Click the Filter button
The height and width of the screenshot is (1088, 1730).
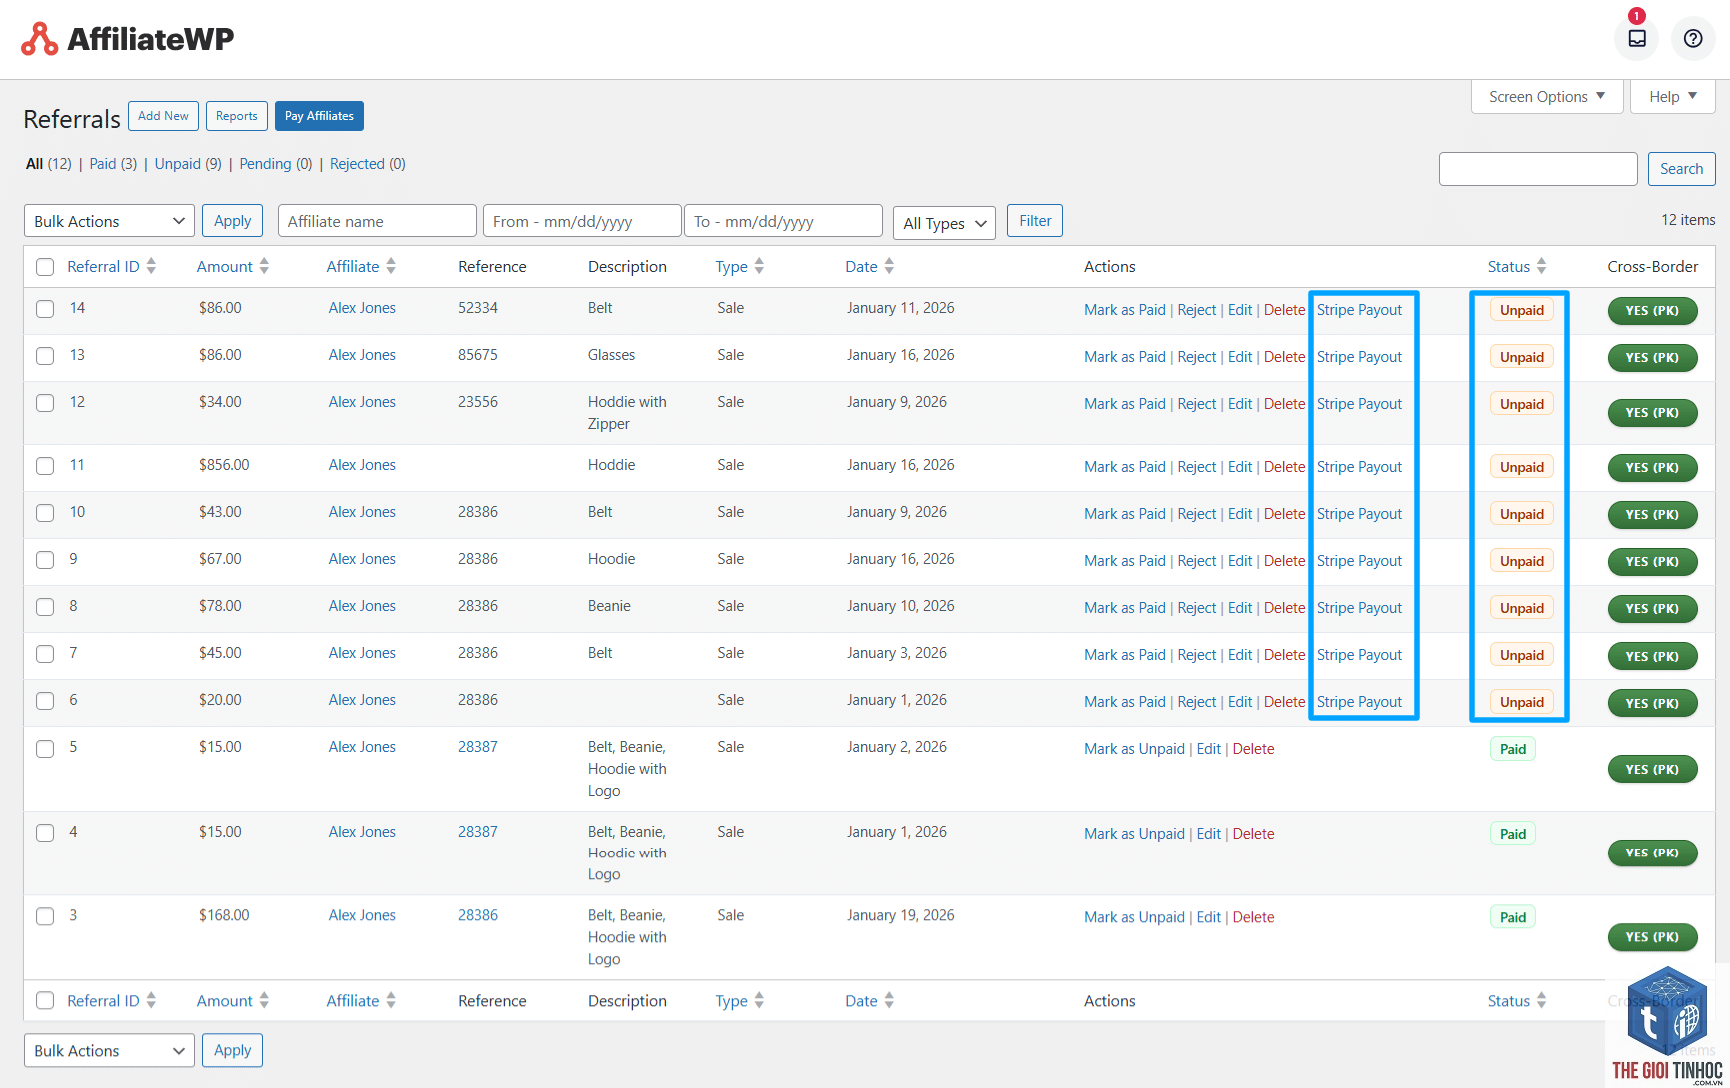[1035, 221]
